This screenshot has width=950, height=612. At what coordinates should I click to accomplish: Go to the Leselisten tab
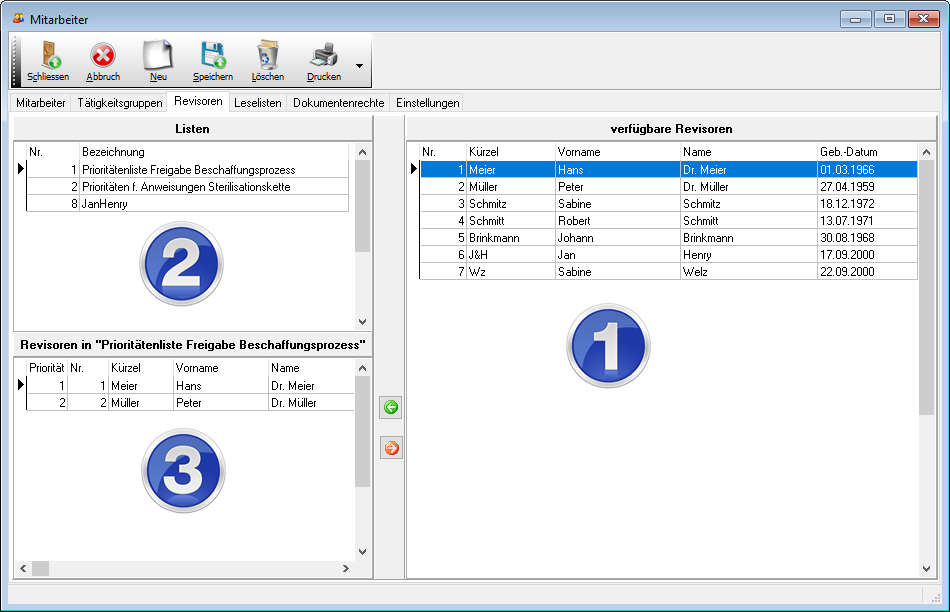(x=257, y=103)
